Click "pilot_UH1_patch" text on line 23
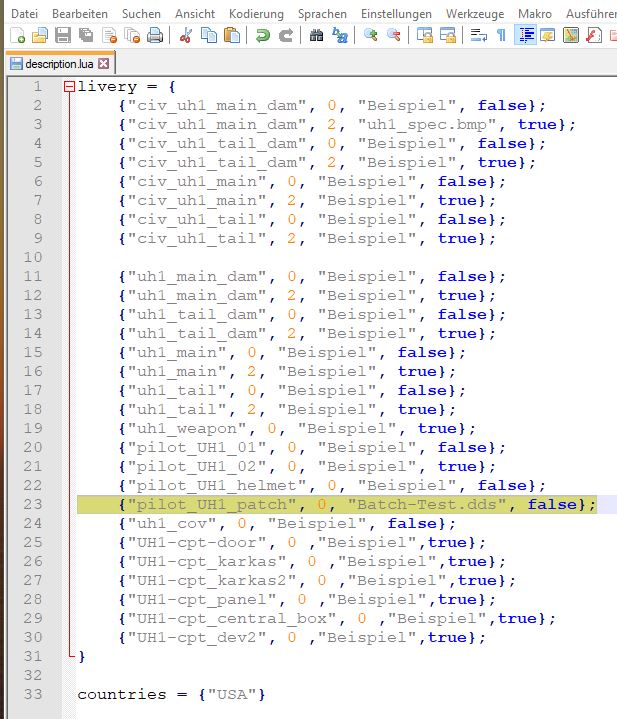 click(213, 504)
